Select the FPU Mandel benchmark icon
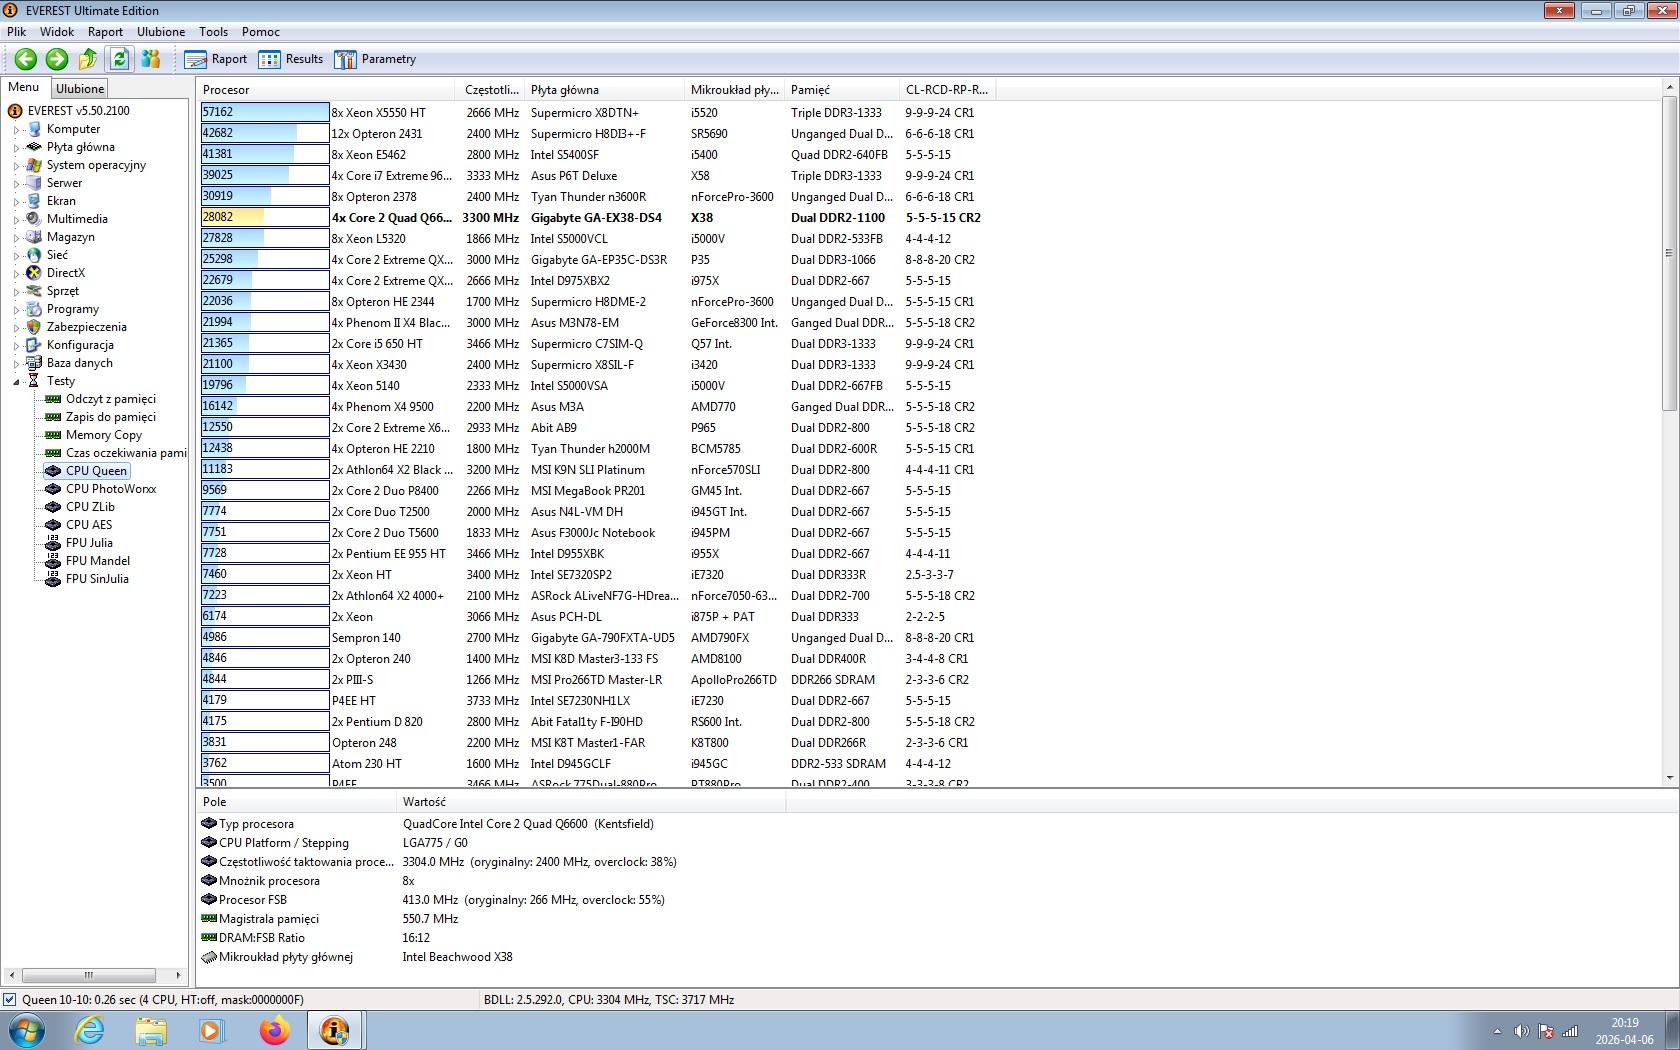The width and height of the screenshot is (1680, 1050). (x=53, y=561)
